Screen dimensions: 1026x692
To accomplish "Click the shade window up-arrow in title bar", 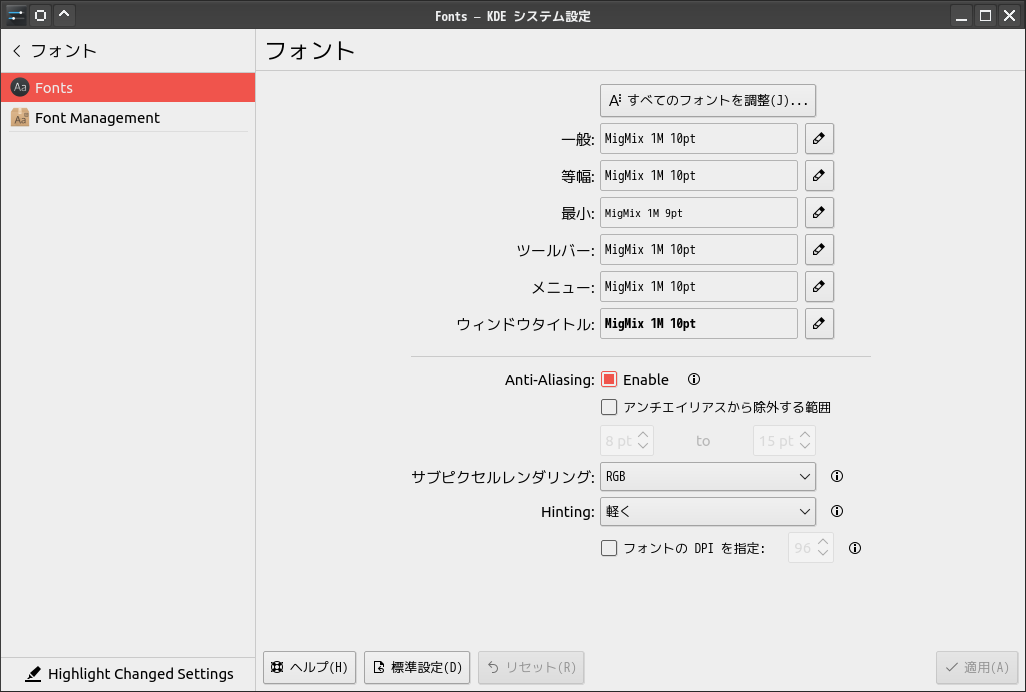I will click(x=64, y=15).
